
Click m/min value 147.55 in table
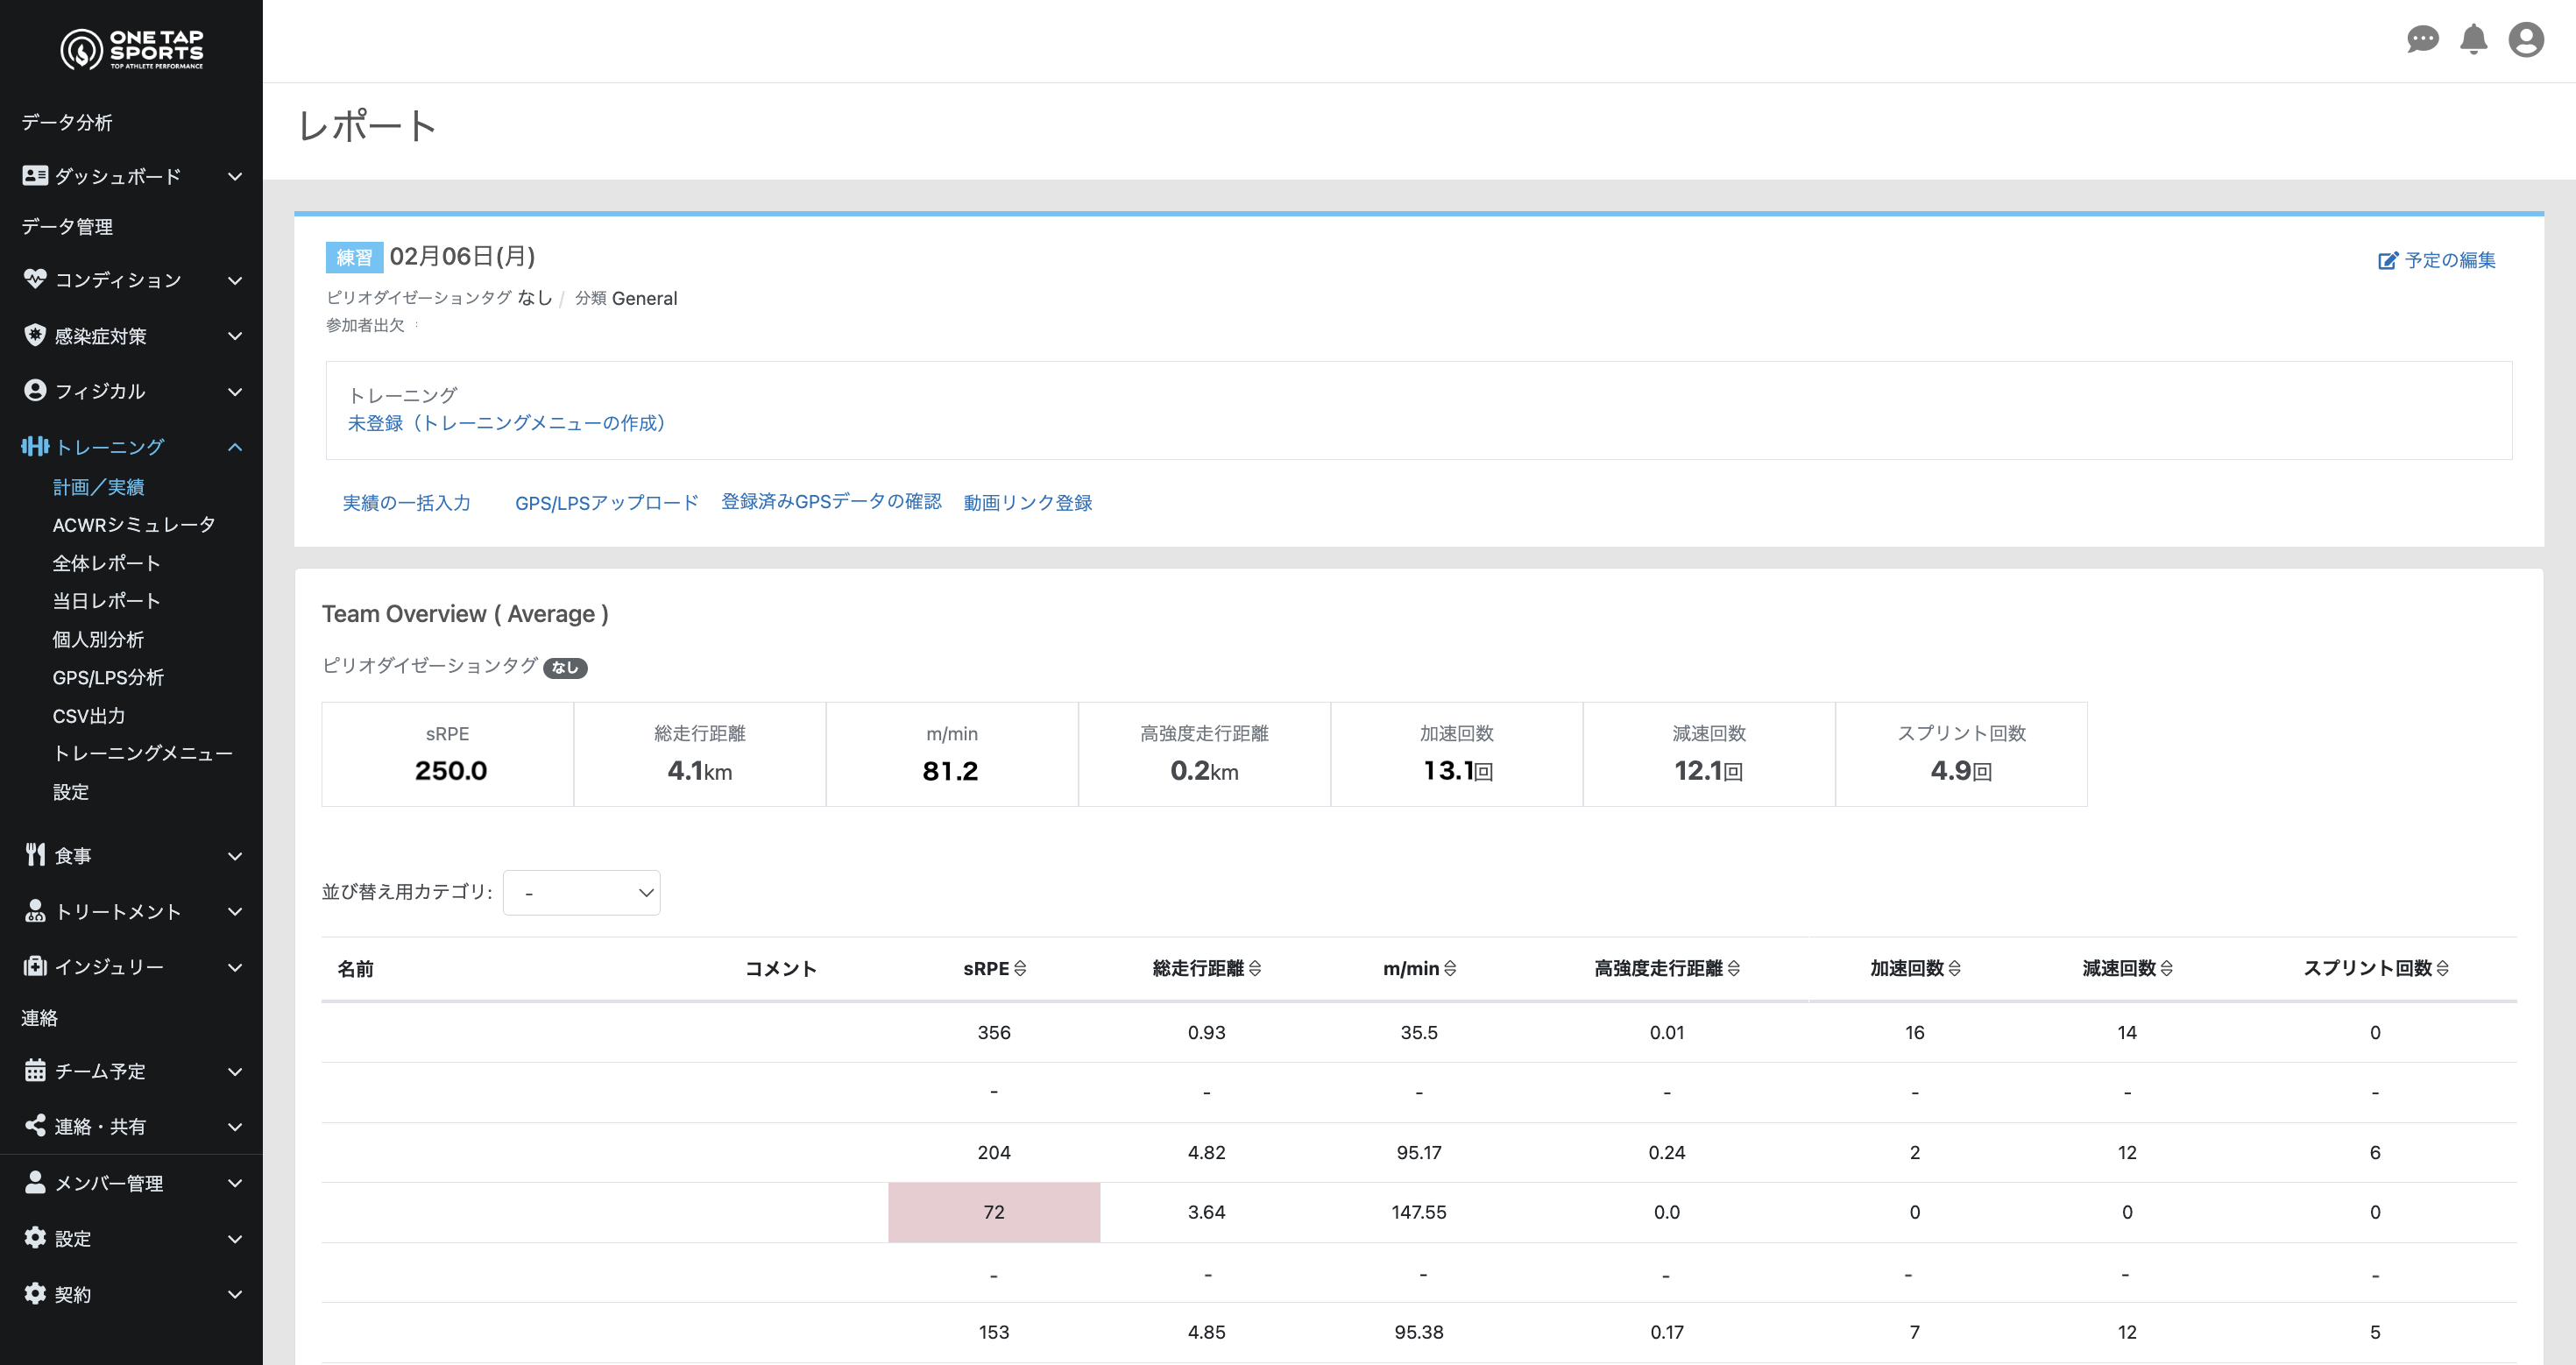(1419, 1212)
